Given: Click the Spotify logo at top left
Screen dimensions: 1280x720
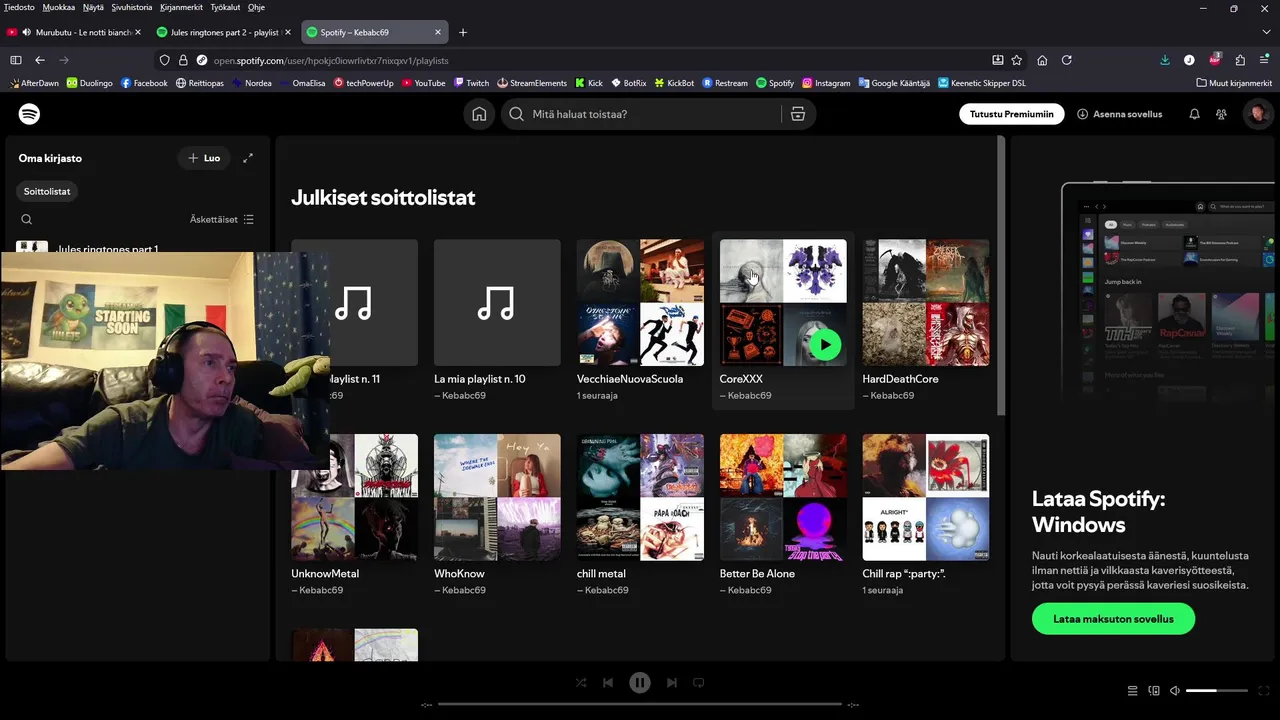Looking at the screenshot, I should (x=30, y=114).
